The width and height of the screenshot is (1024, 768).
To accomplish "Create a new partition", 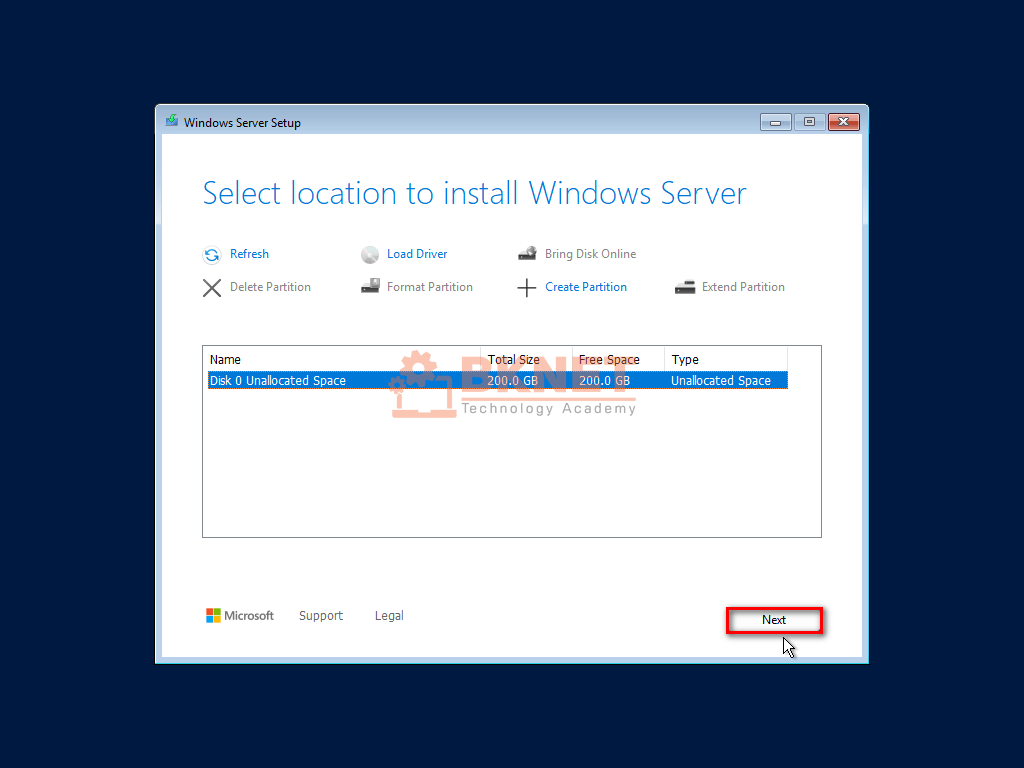I will tap(572, 287).
